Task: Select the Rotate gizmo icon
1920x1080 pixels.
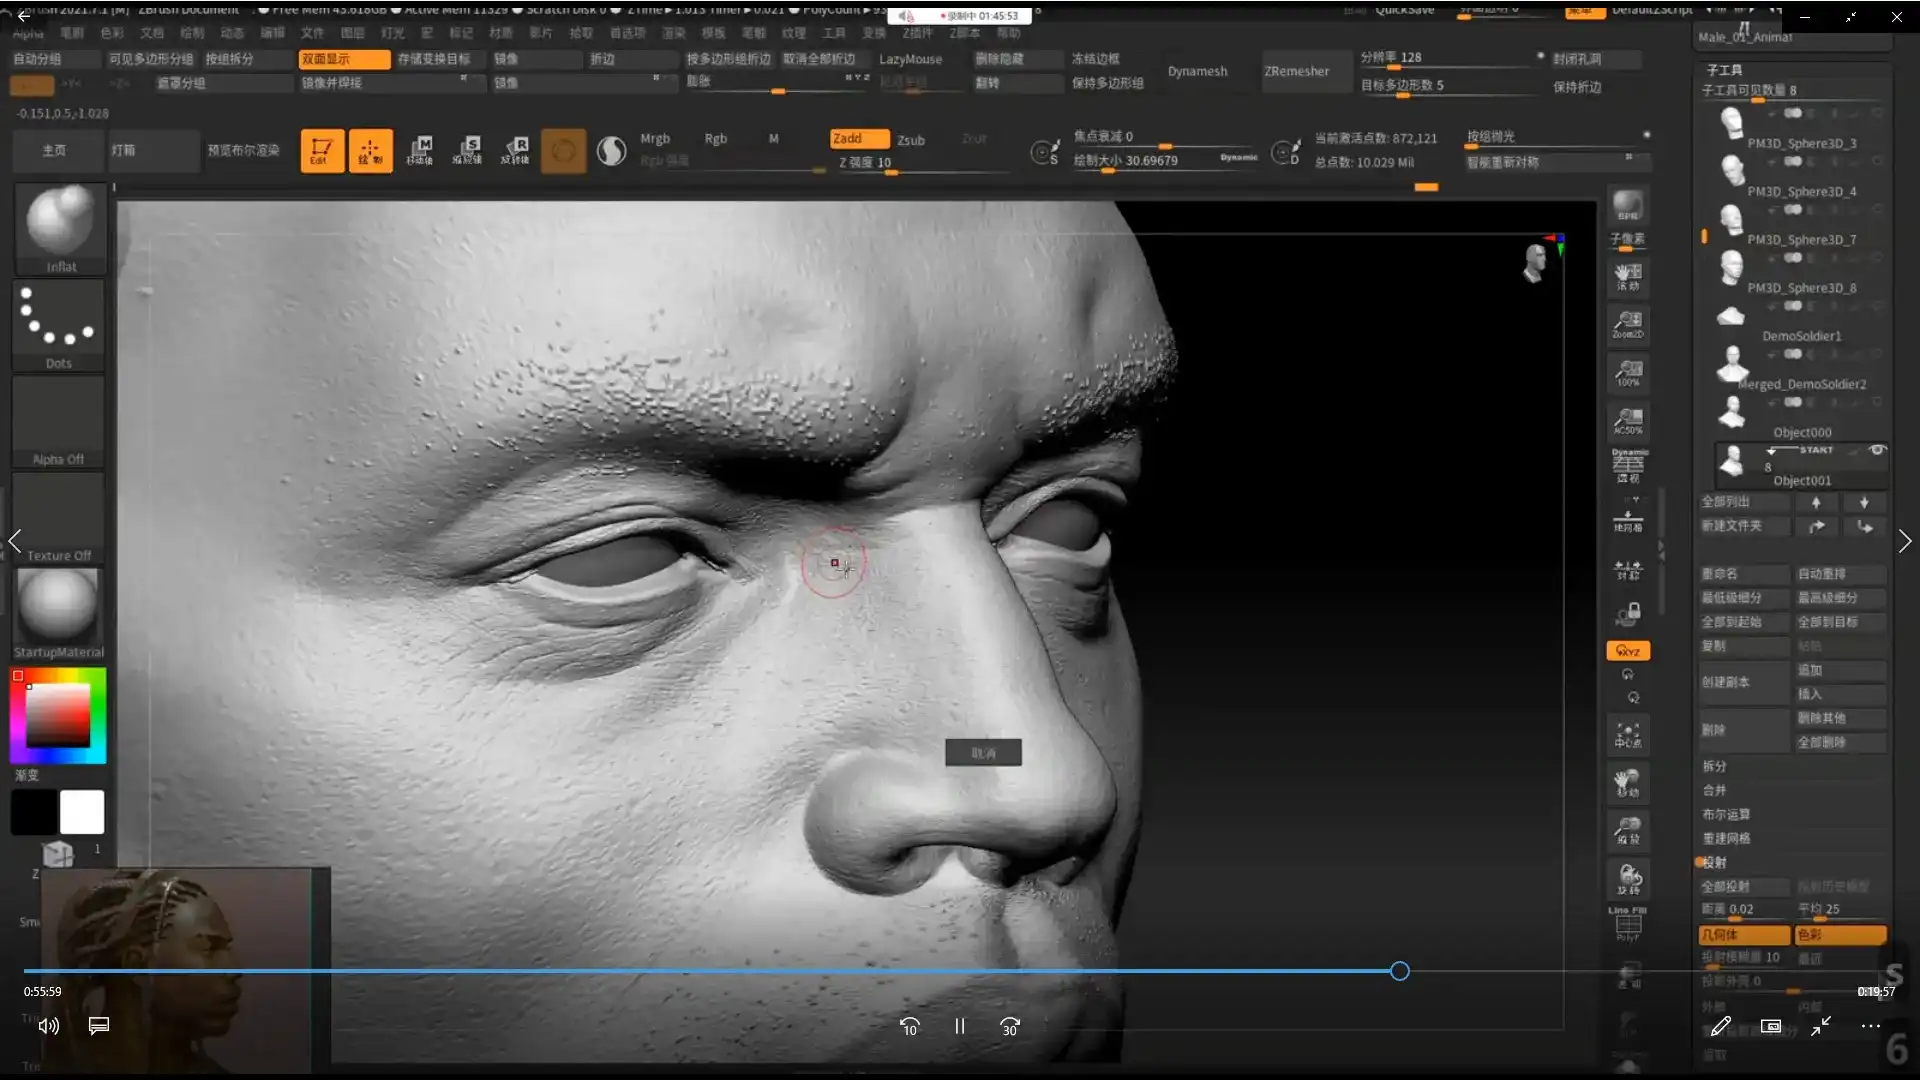Action: [515, 151]
